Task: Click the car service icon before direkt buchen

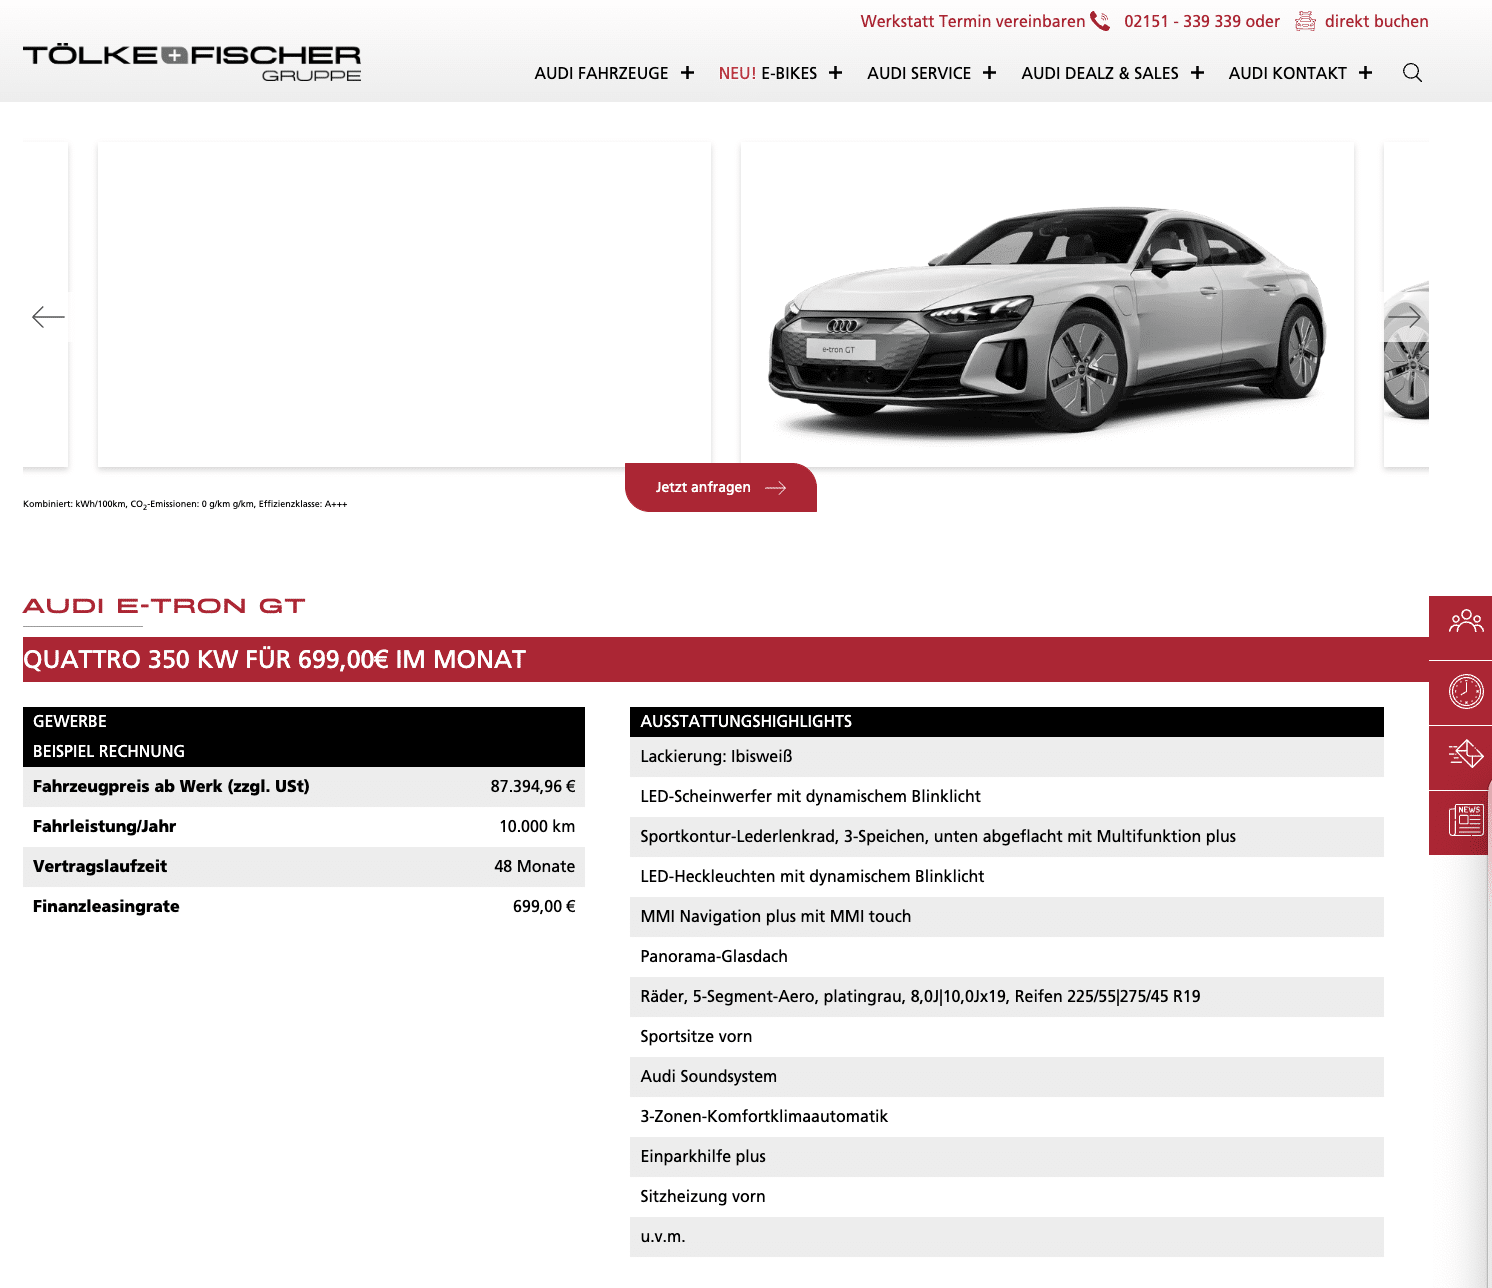Action: pyautogui.click(x=1305, y=21)
